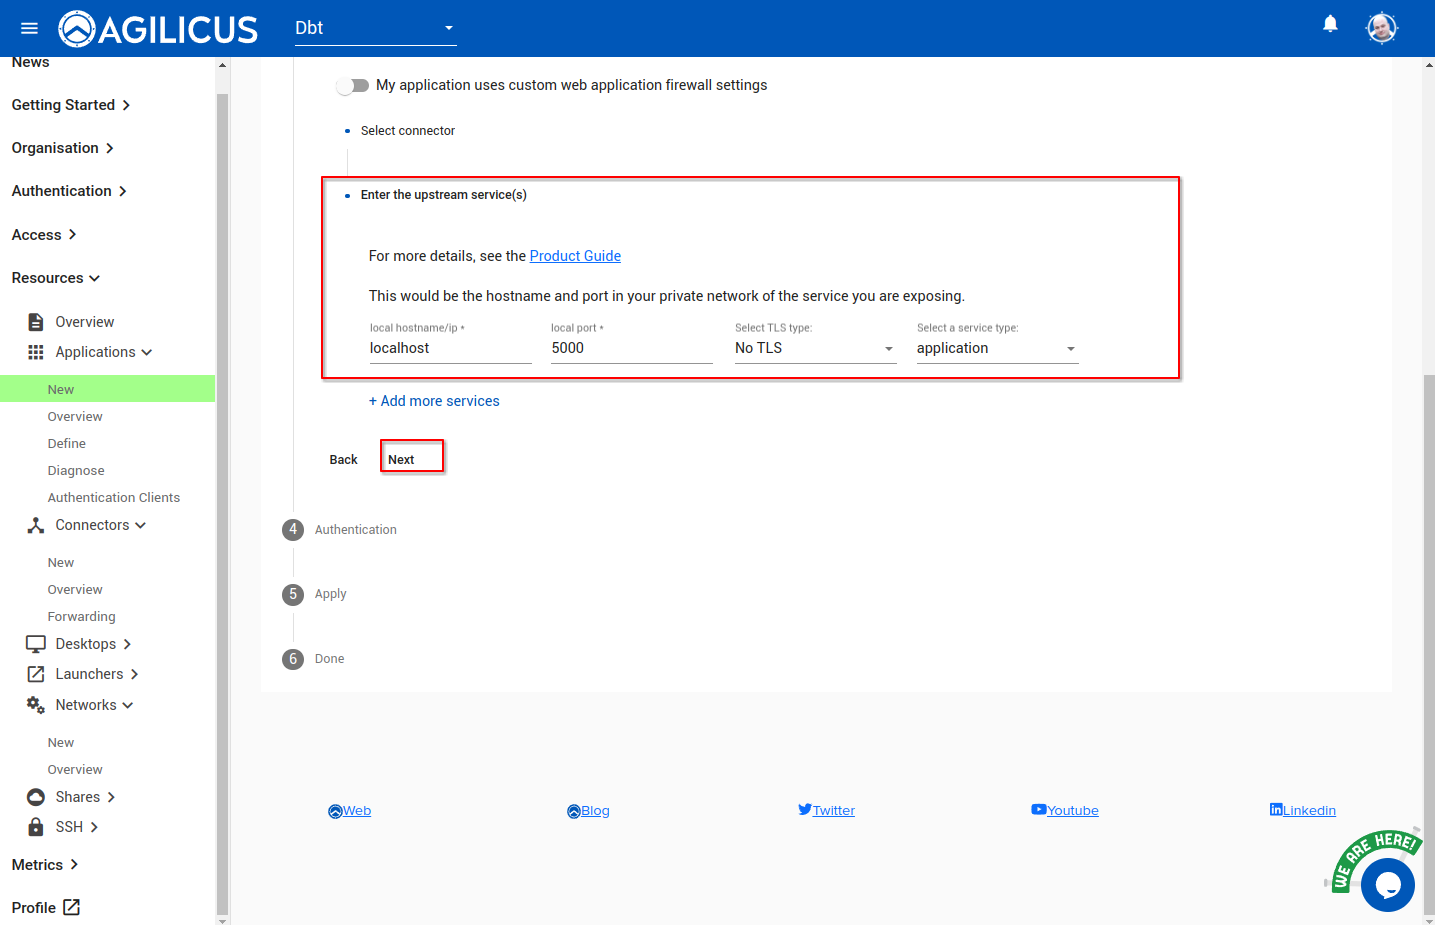Click the notifications bell icon
Viewport: 1435px width, 925px height.
point(1330,24)
